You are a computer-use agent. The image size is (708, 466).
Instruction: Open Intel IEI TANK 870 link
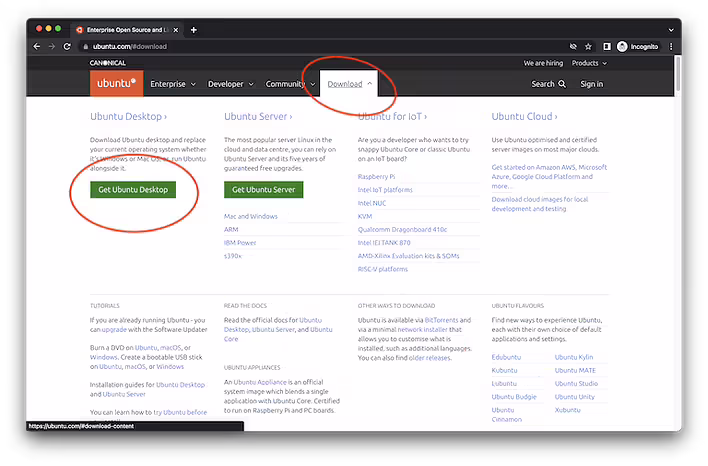[x=384, y=242]
